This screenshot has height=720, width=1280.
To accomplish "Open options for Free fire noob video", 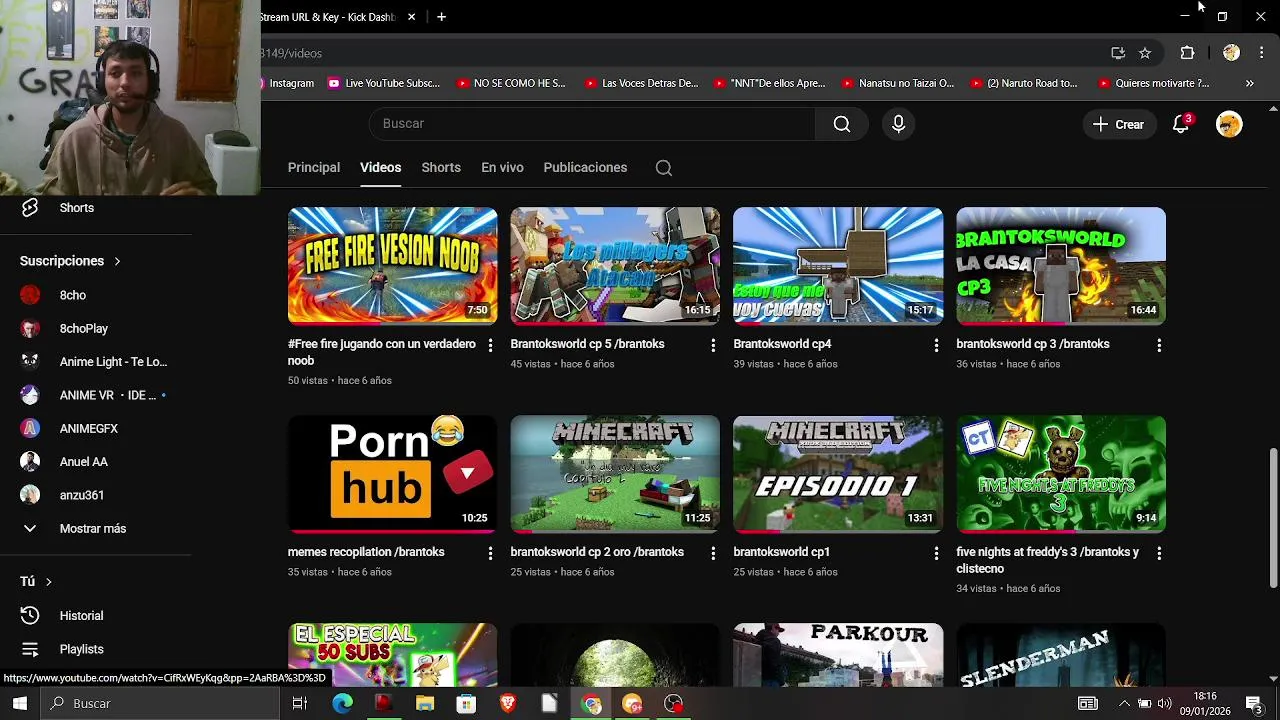I will (x=490, y=345).
